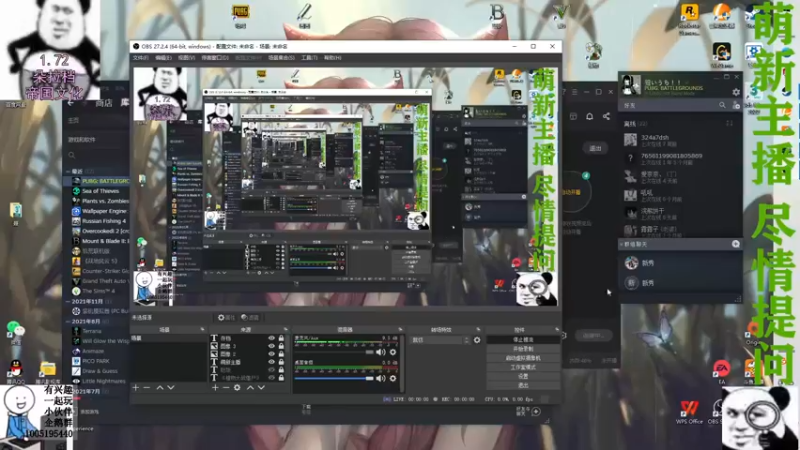Open Mic/Aux gear settings in OBS mixer
Viewport: 800px width, 450px height.
click(393, 352)
